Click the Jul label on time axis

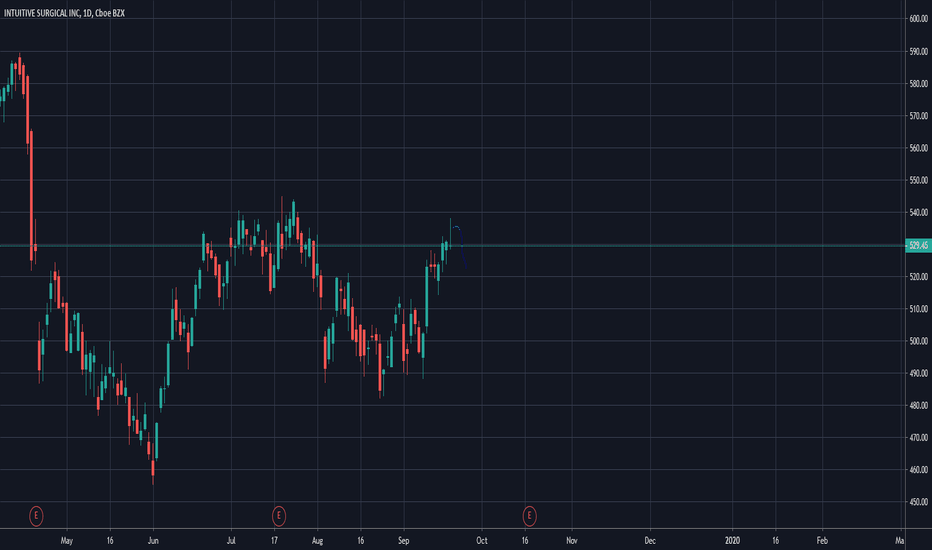pyautogui.click(x=231, y=540)
